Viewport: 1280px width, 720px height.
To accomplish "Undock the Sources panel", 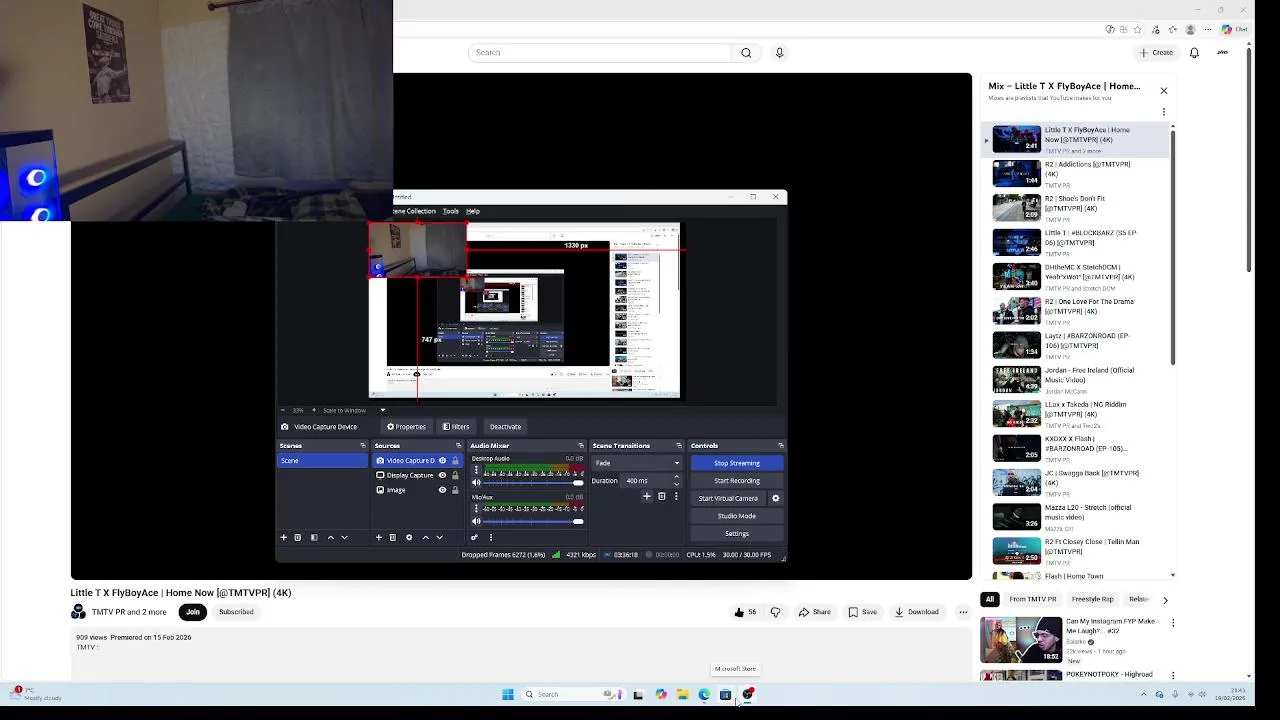I will (458, 446).
